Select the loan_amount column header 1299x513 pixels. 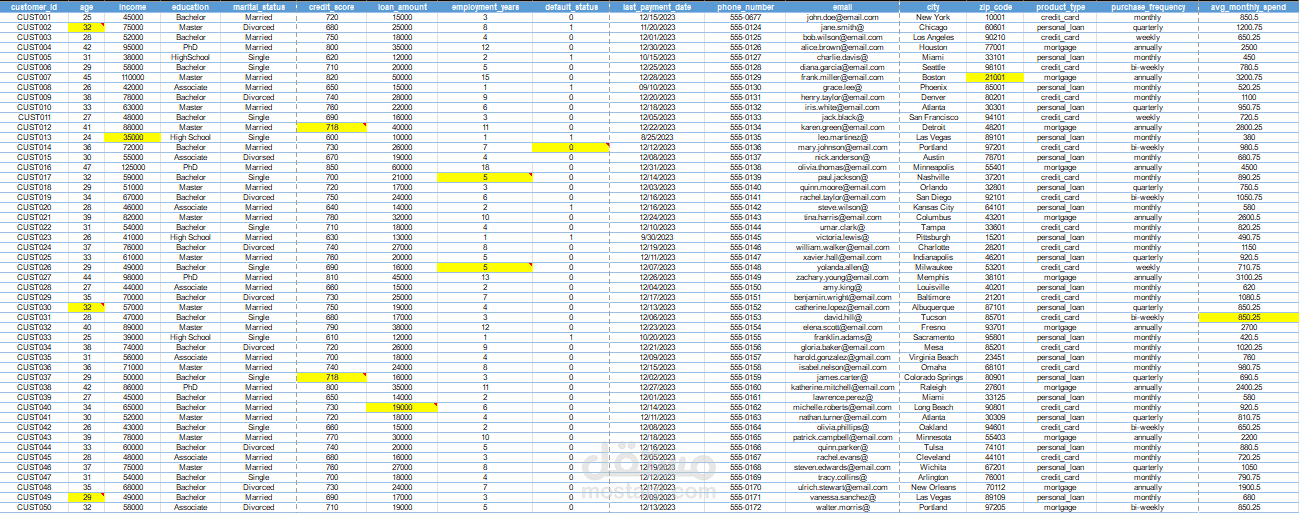(x=401, y=7)
